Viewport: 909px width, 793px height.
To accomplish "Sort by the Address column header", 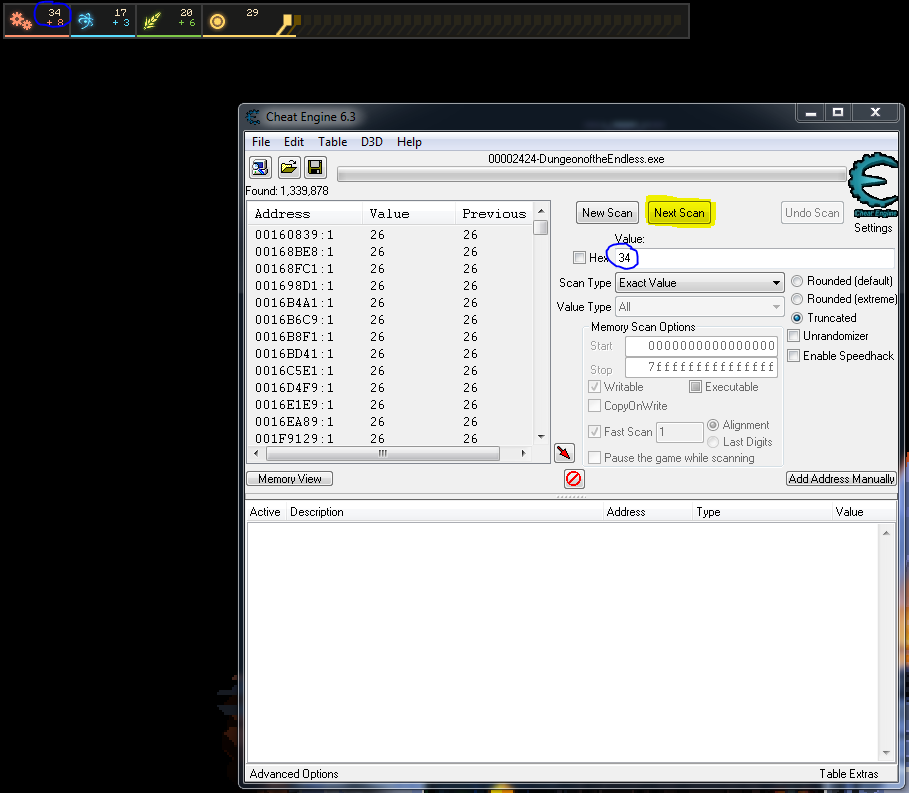I will [x=305, y=214].
